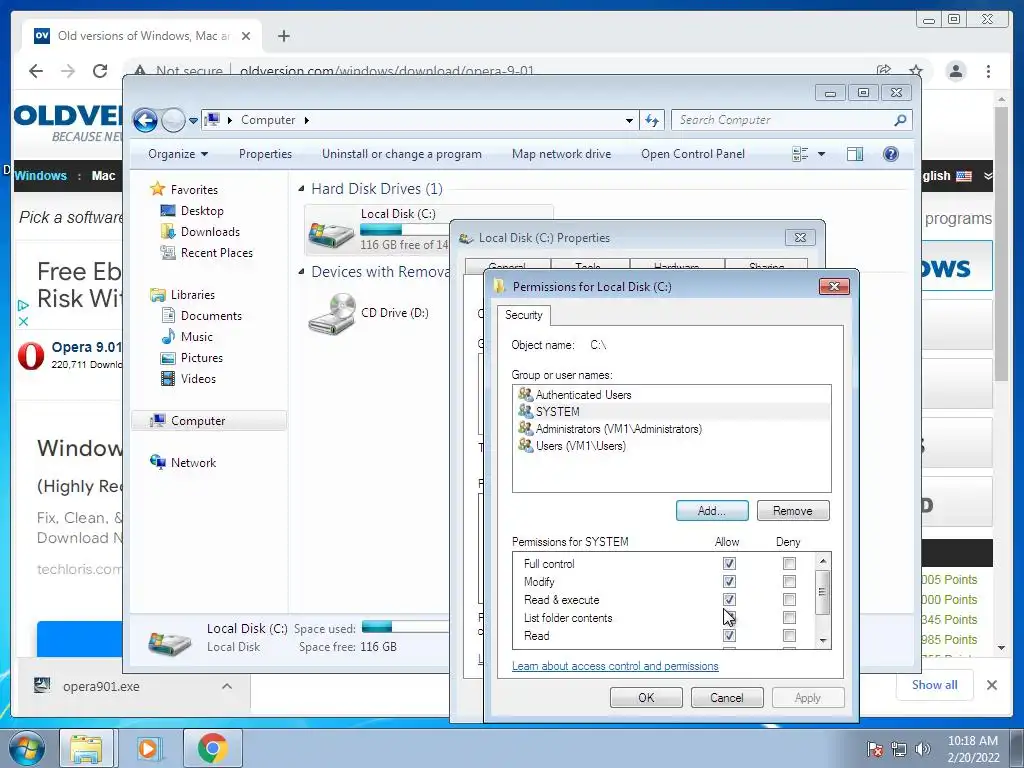Click Show all downloads
The width and height of the screenshot is (1024, 768).
pos(935,684)
